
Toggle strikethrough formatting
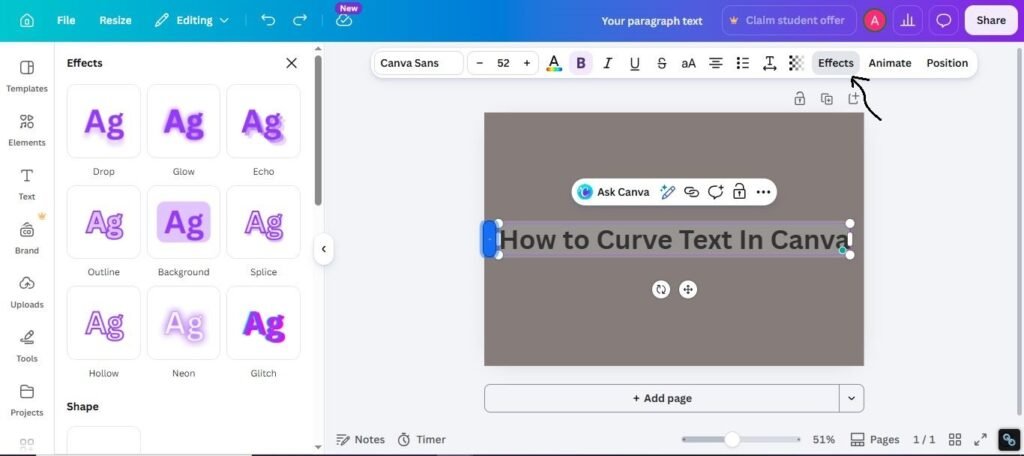click(662, 63)
